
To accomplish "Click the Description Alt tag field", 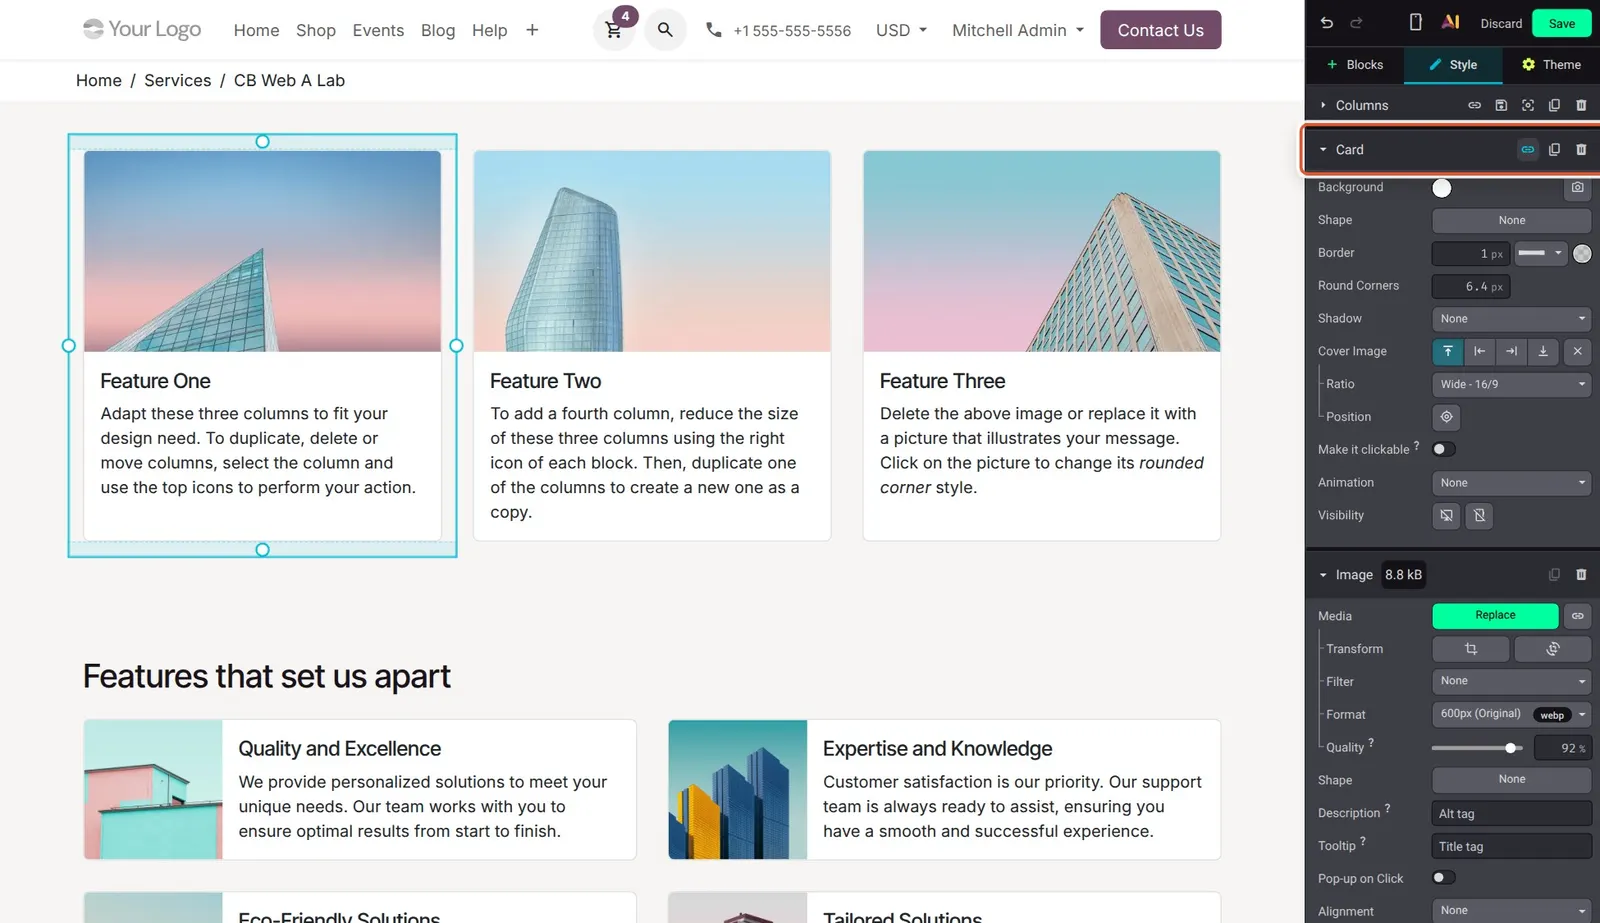I will 1511,813.
